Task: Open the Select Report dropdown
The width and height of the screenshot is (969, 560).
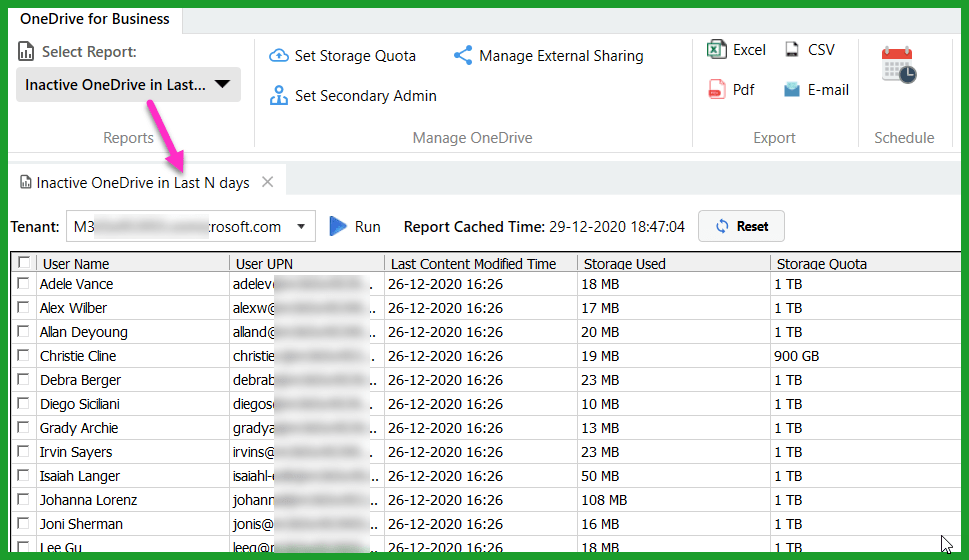Action: point(128,85)
